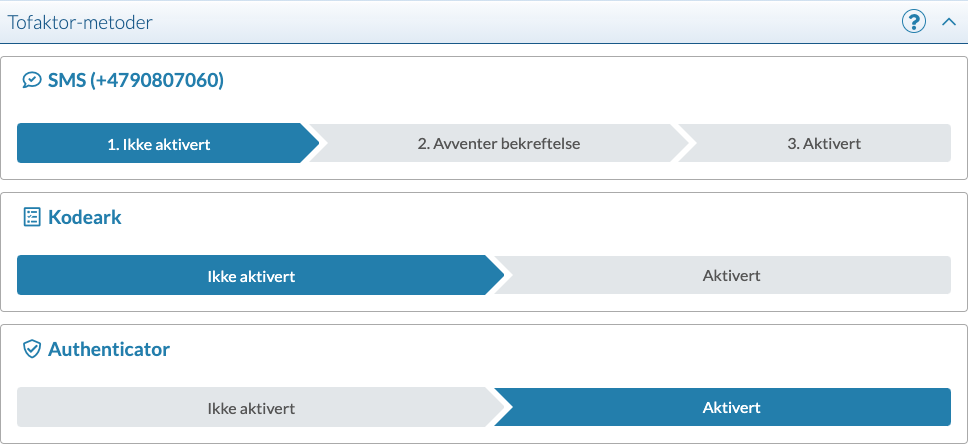Select SMS step '2. Avventer bekreftelse'

coord(498,143)
